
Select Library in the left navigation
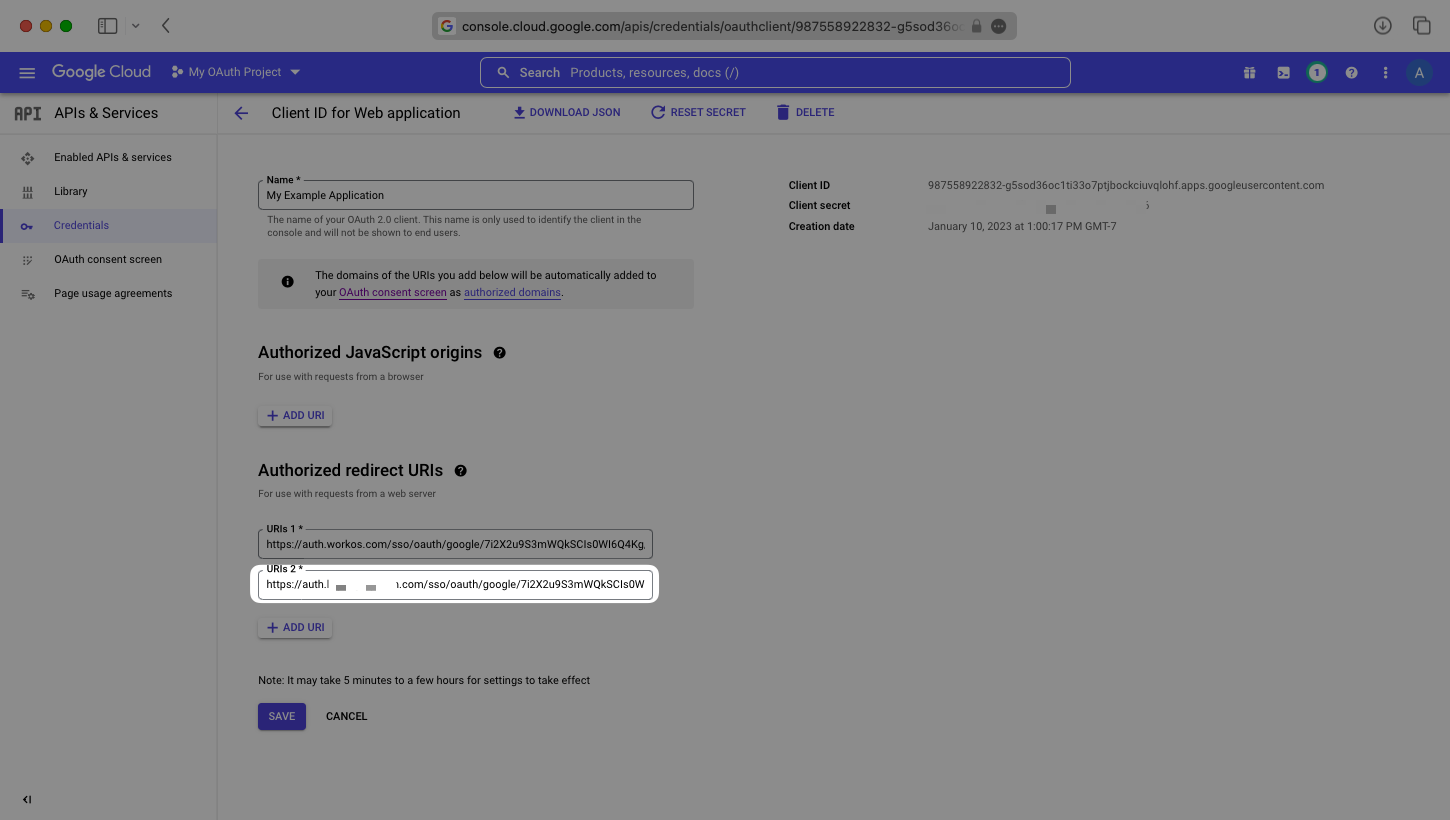pos(70,191)
